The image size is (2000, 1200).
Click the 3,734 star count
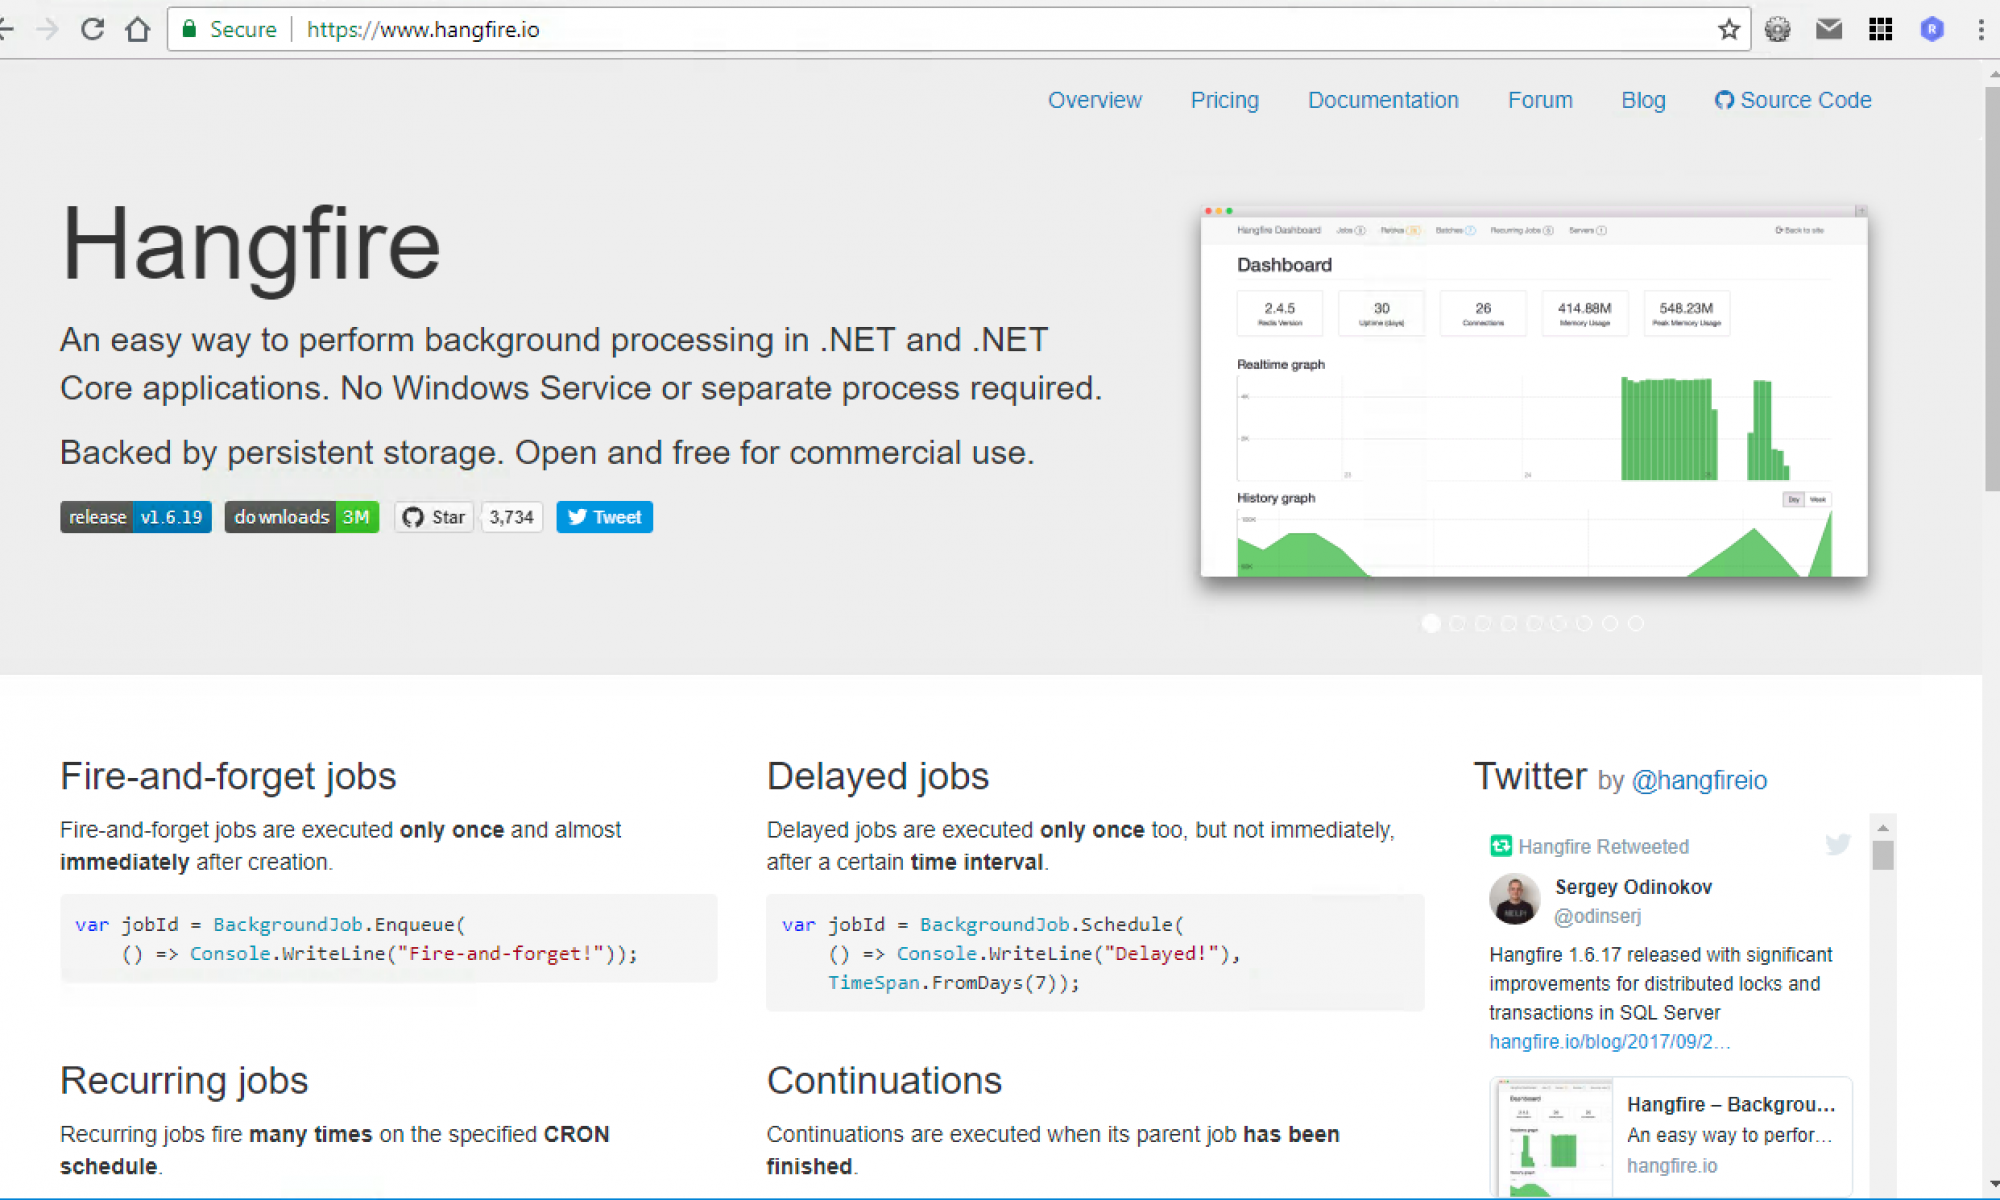[511, 517]
